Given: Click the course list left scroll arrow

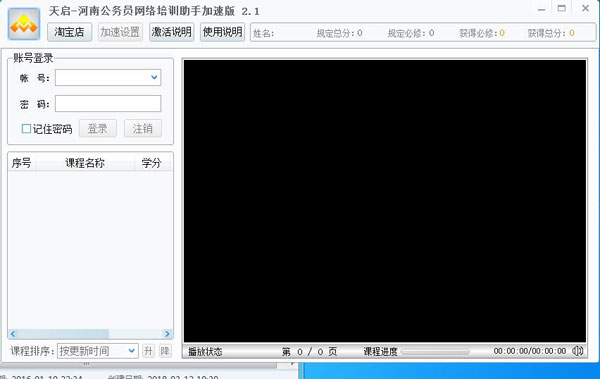Looking at the screenshot, I should click(13, 334).
